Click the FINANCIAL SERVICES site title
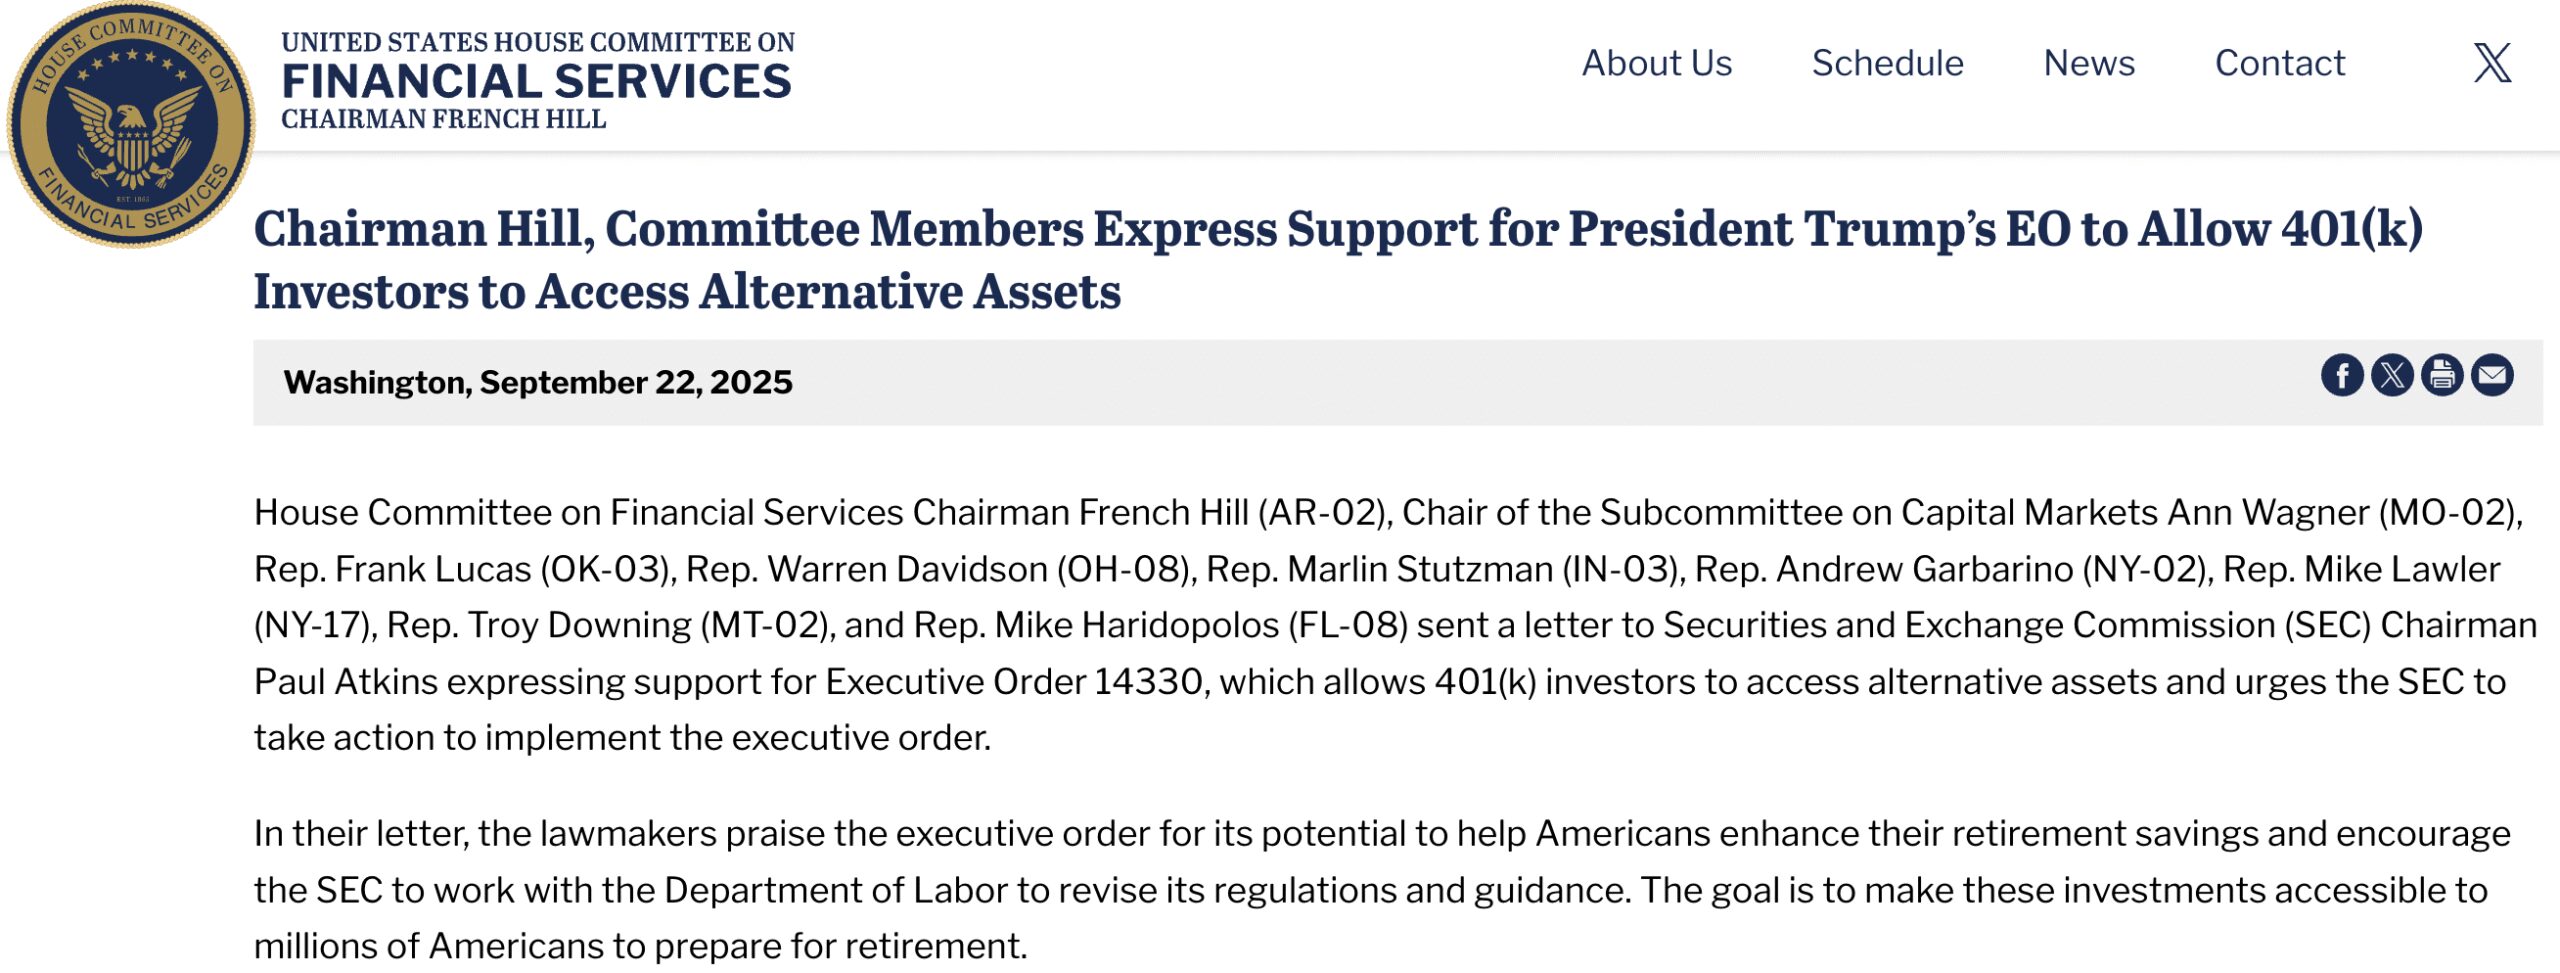The width and height of the screenshot is (2560, 973). coord(536,82)
